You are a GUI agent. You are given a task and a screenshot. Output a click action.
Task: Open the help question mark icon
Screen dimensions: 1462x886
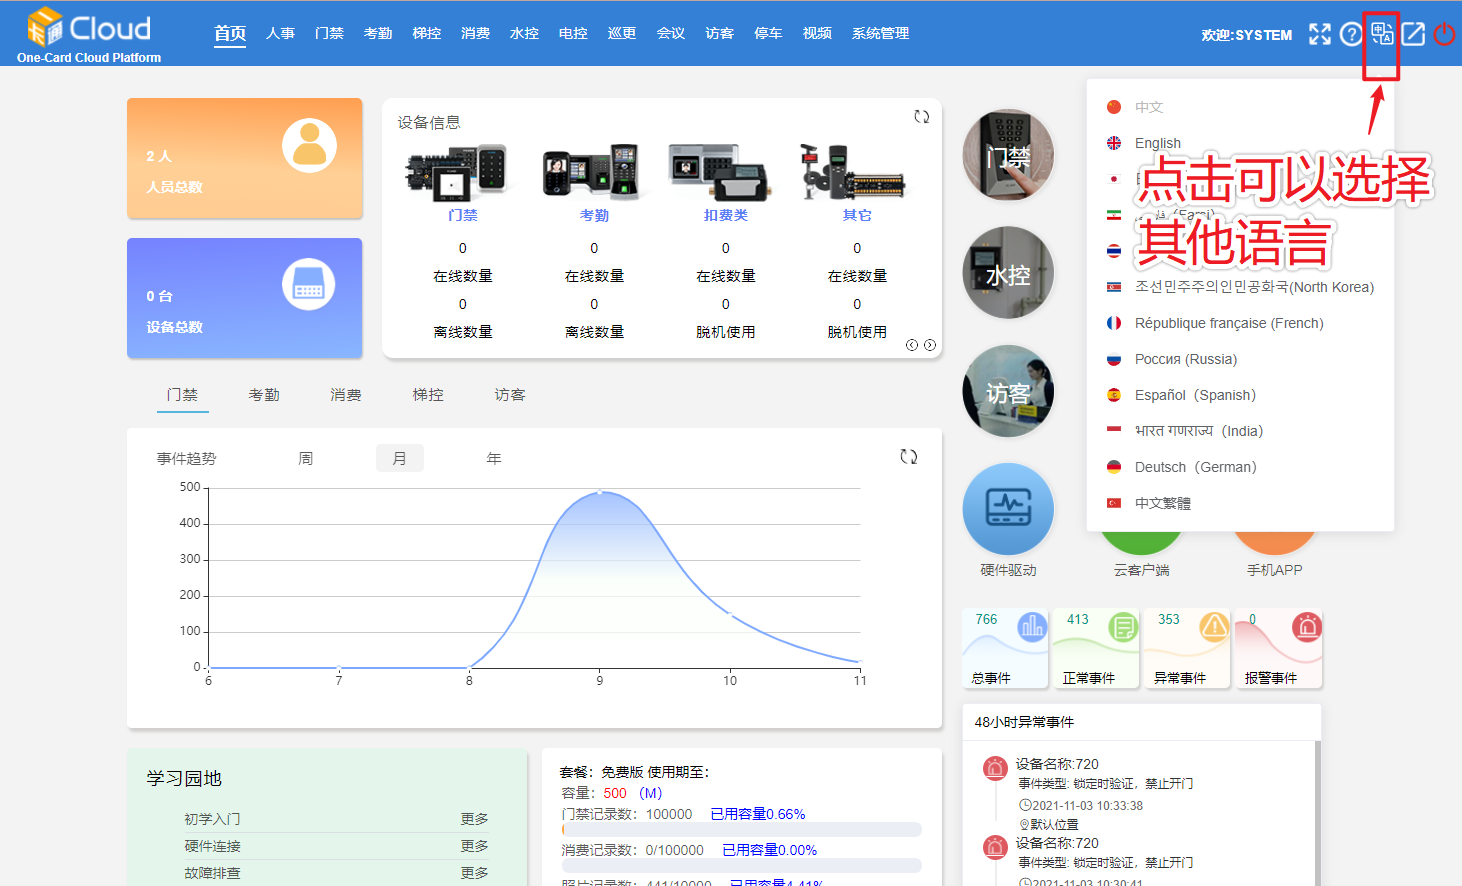click(x=1351, y=34)
